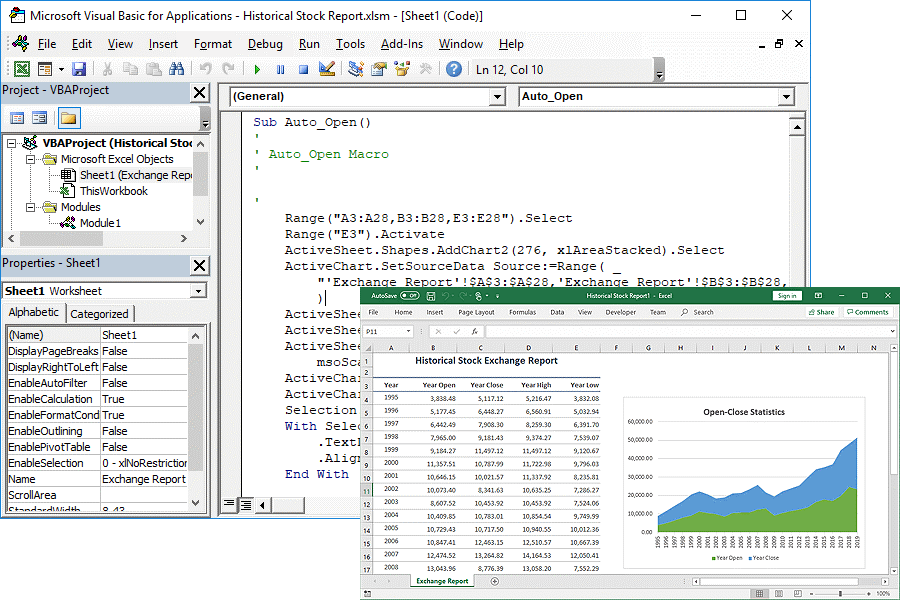Click the View Microsoft Excel icon
The width and height of the screenshot is (900, 600).
[x=21, y=69]
